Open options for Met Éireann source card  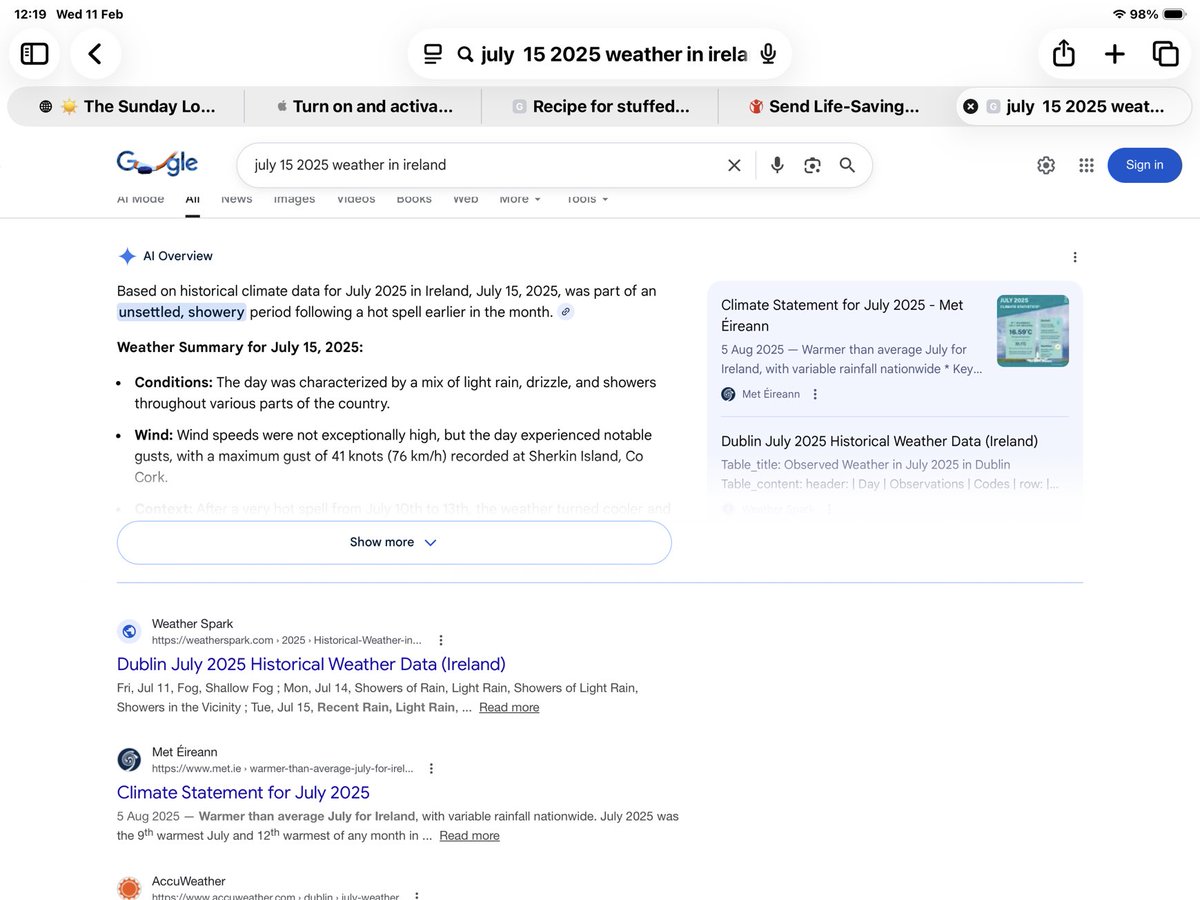[815, 394]
